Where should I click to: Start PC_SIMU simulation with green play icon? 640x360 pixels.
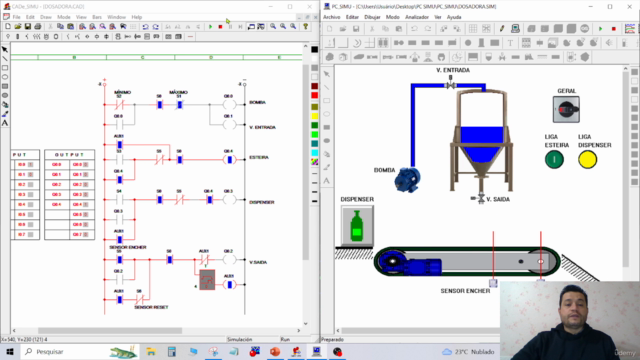600,29
